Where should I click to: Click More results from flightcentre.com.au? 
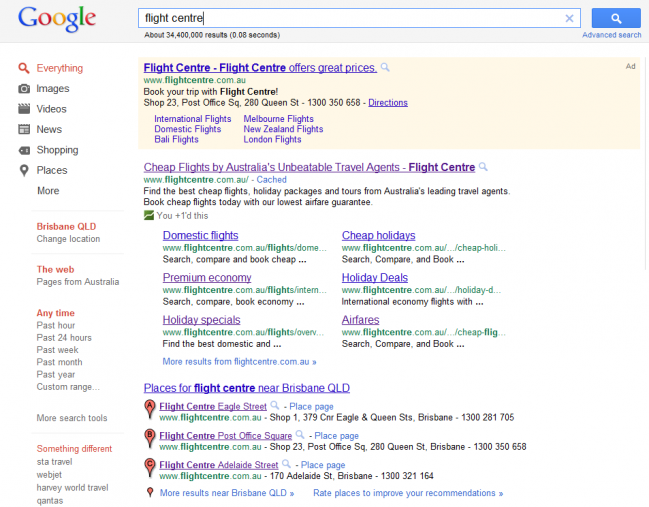click(x=239, y=362)
